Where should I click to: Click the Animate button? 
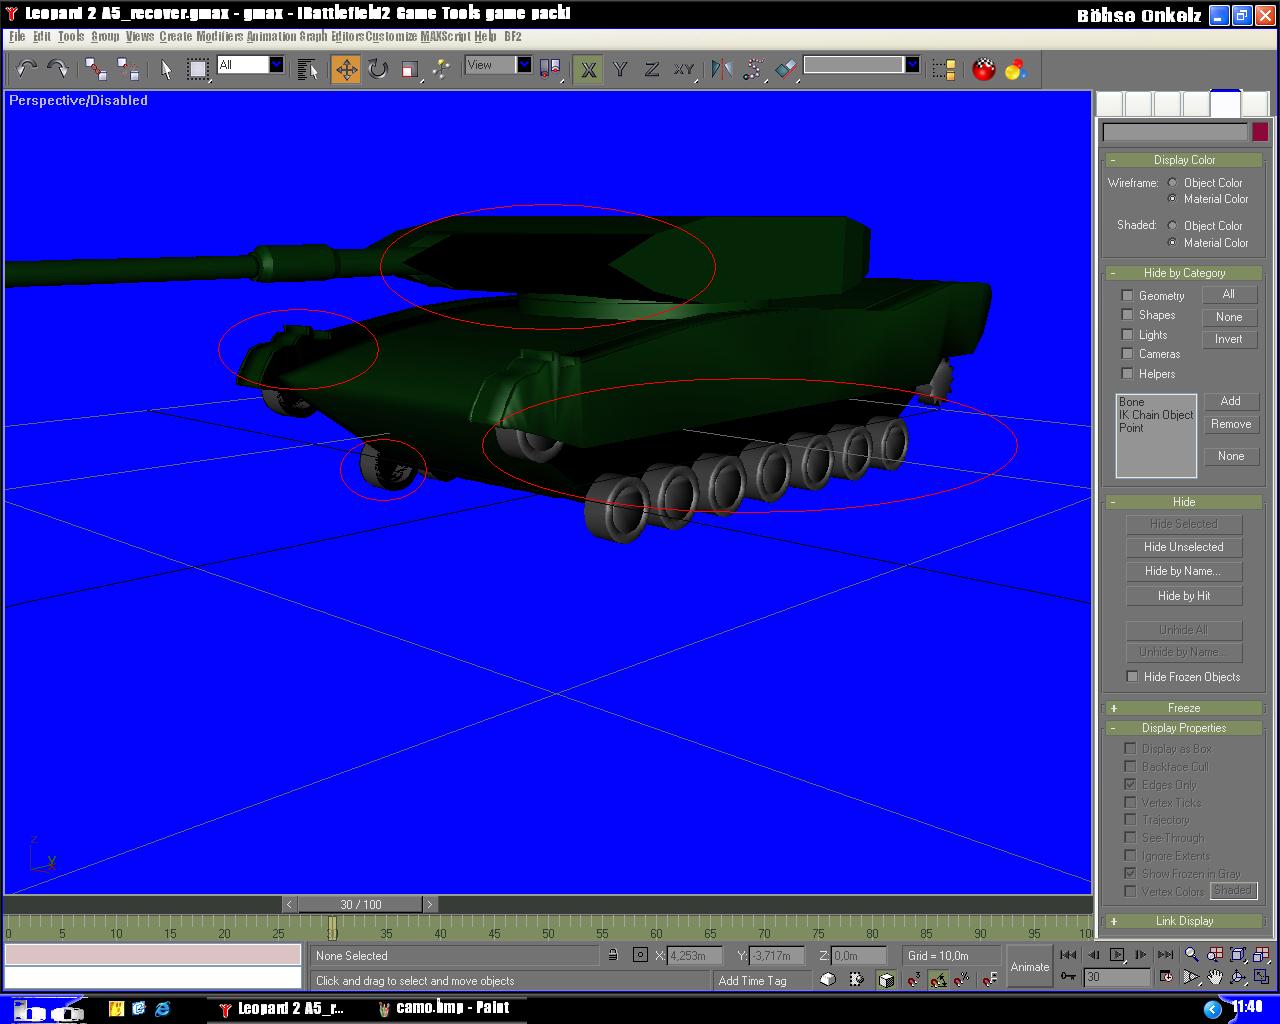tap(1029, 967)
